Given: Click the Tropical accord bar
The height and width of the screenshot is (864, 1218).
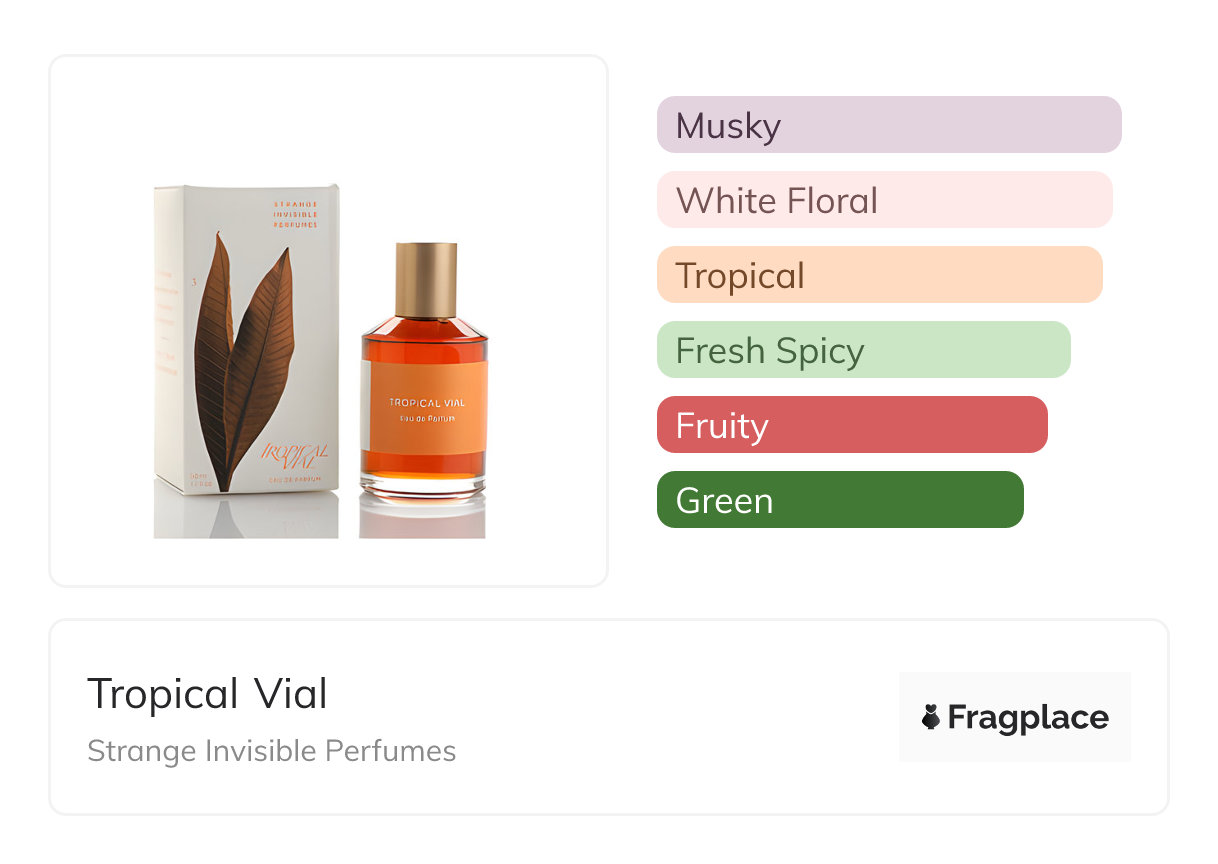Looking at the screenshot, I should (x=879, y=275).
